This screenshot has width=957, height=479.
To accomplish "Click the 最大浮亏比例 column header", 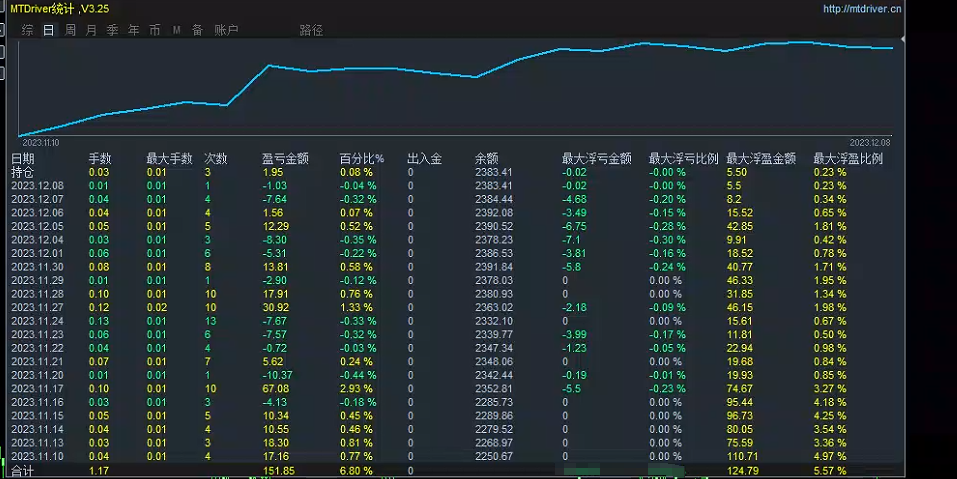I will (x=684, y=159).
